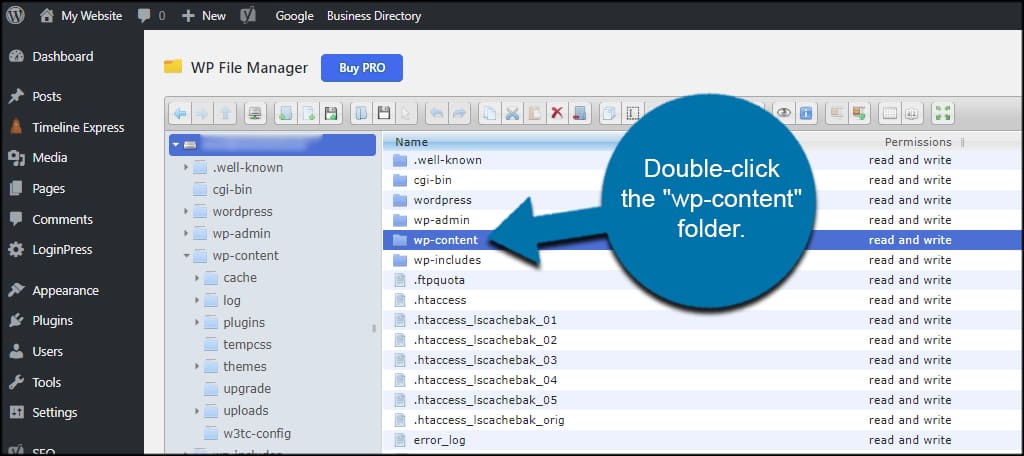
Task: Expand the .well-known folder in tree
Action: (186, 168)
